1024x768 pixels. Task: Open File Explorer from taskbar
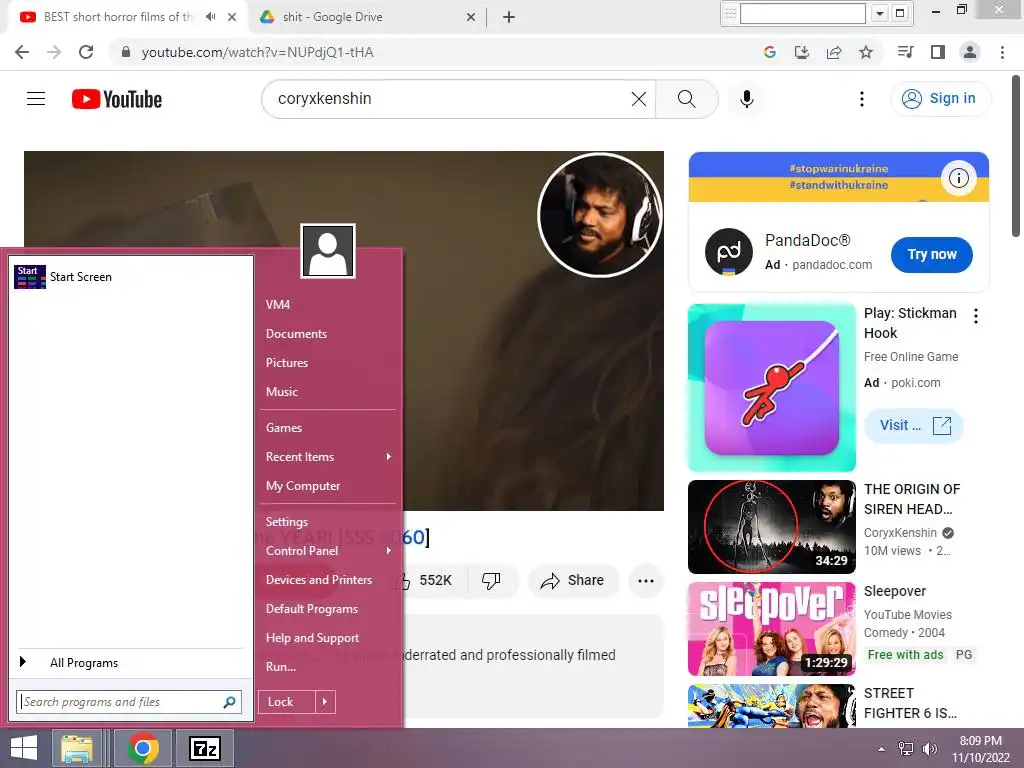[x=76, y=748]
